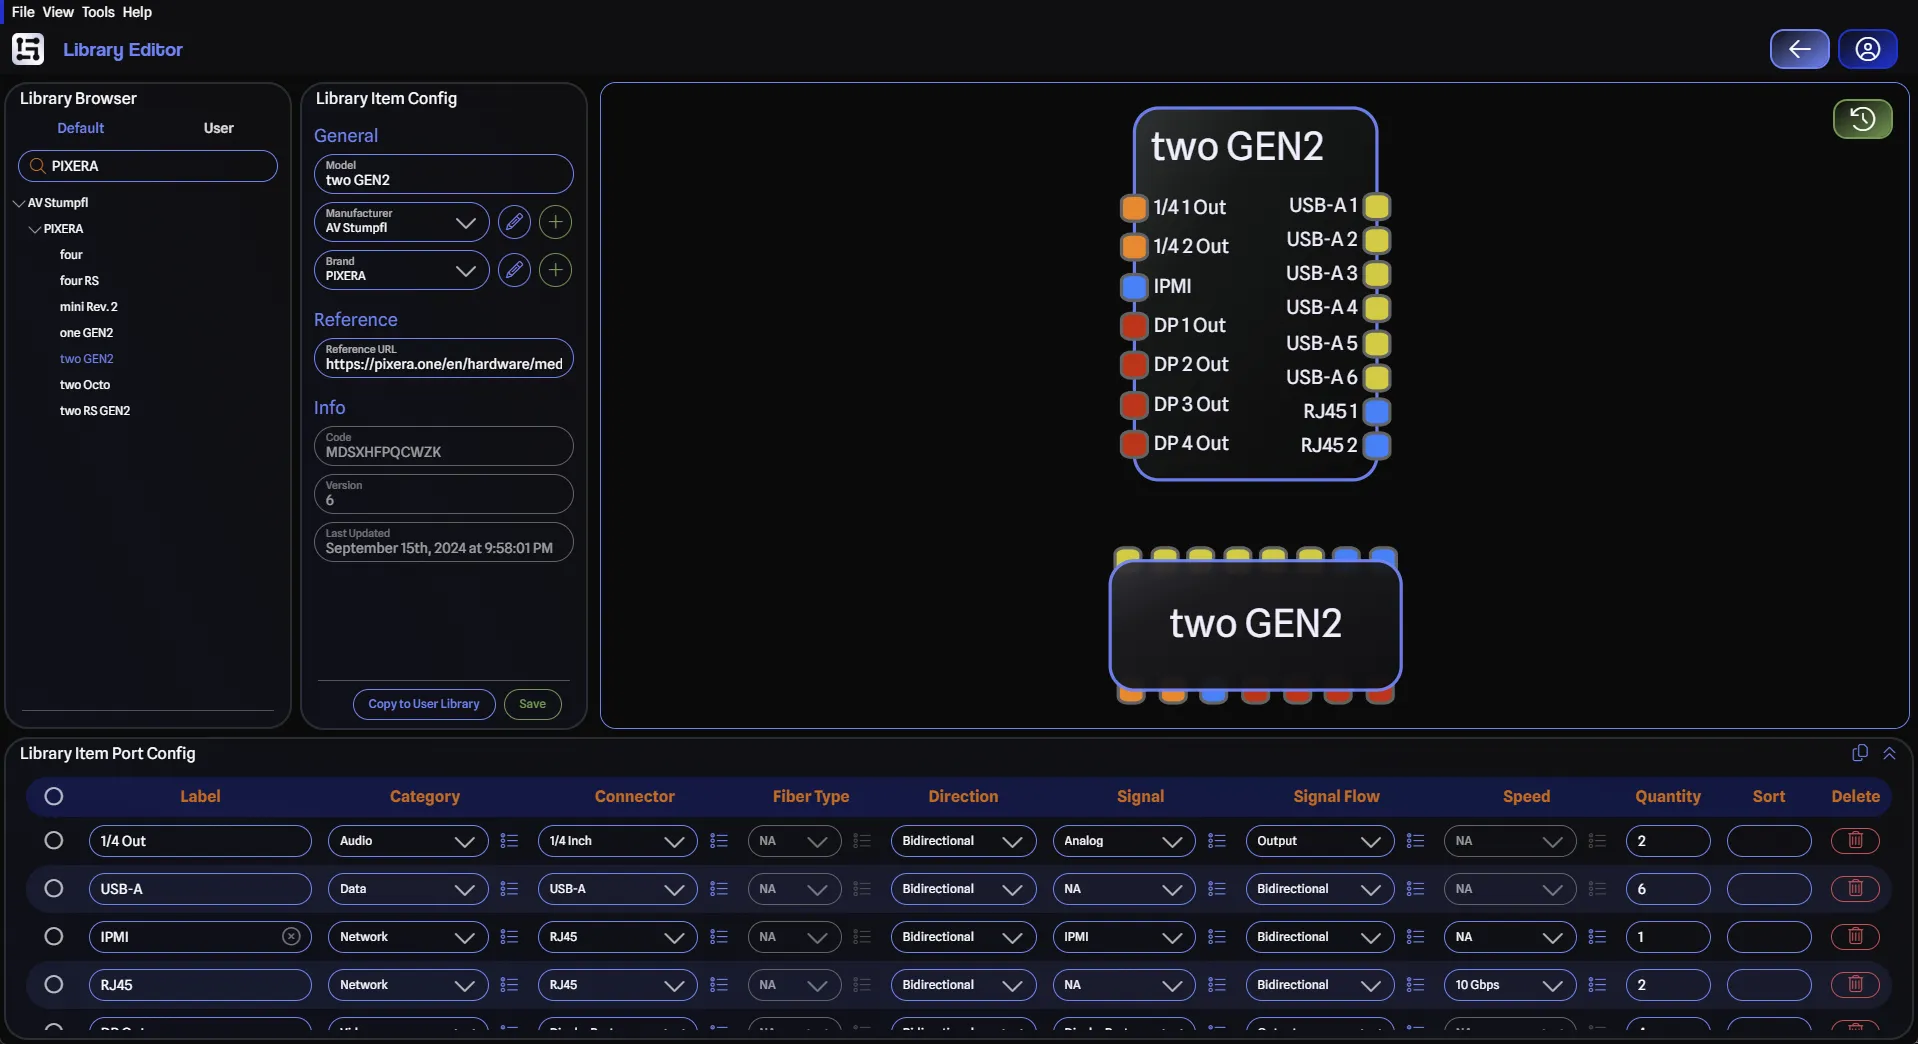Open Connector dropdown for USB-A row
Viewport: 1918px width, 1044px height.
[x=617, y=889]
